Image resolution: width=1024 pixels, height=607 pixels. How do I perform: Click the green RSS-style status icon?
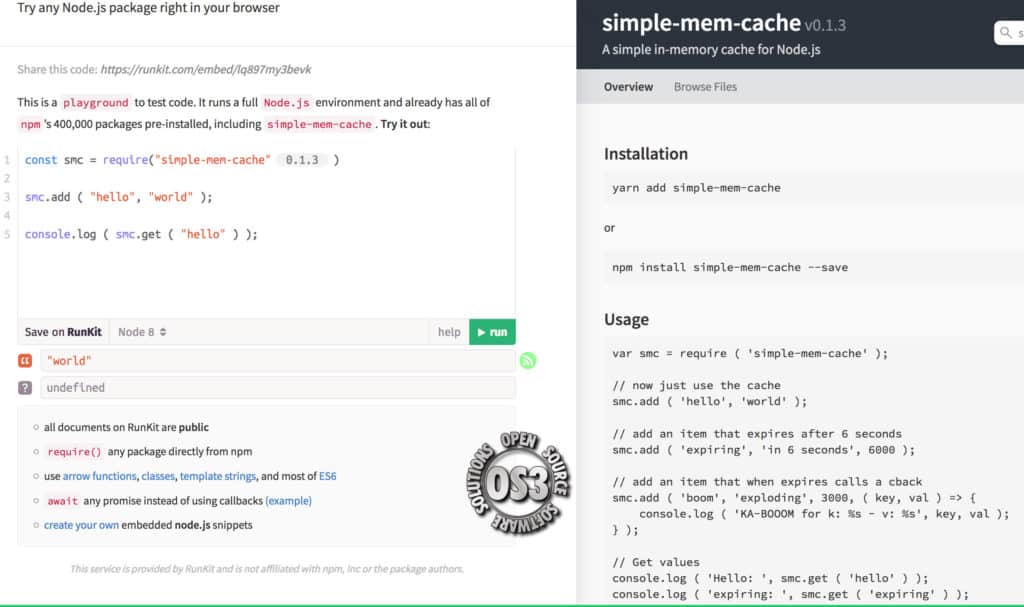tap(528, 360)
